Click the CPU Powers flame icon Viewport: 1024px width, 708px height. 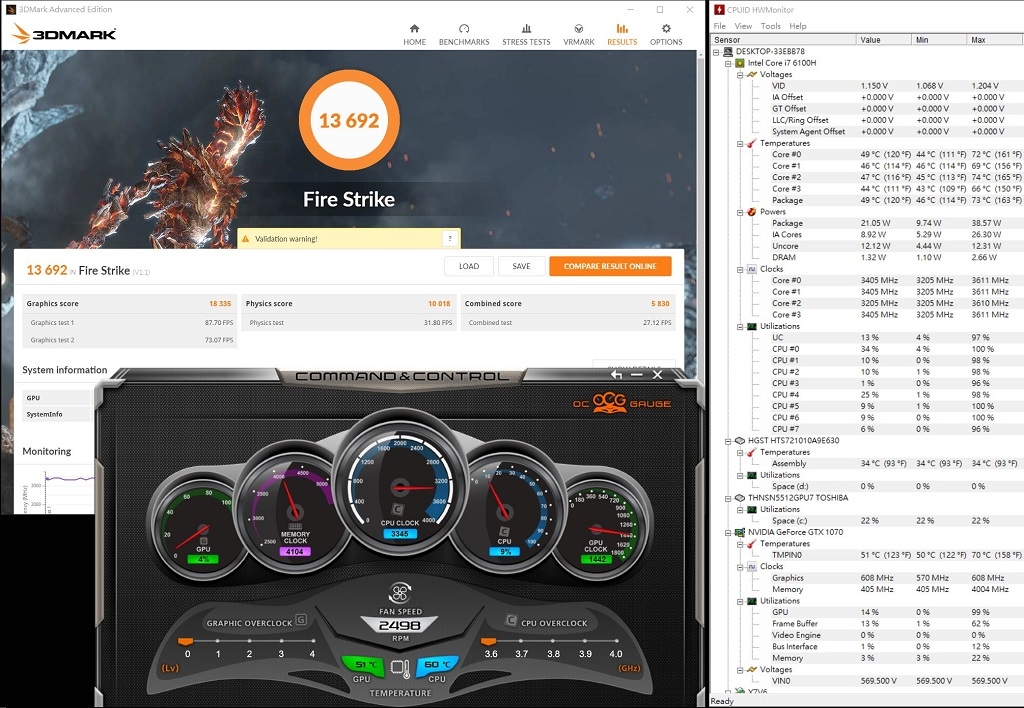pos(752,212)
